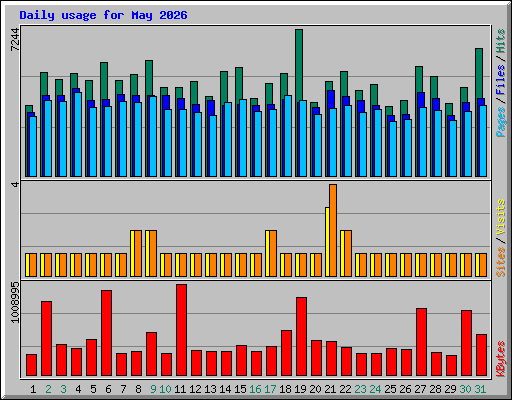Click day label 4 on the x-axis
This screenshot has width=512, height=400.
(78, 389)
